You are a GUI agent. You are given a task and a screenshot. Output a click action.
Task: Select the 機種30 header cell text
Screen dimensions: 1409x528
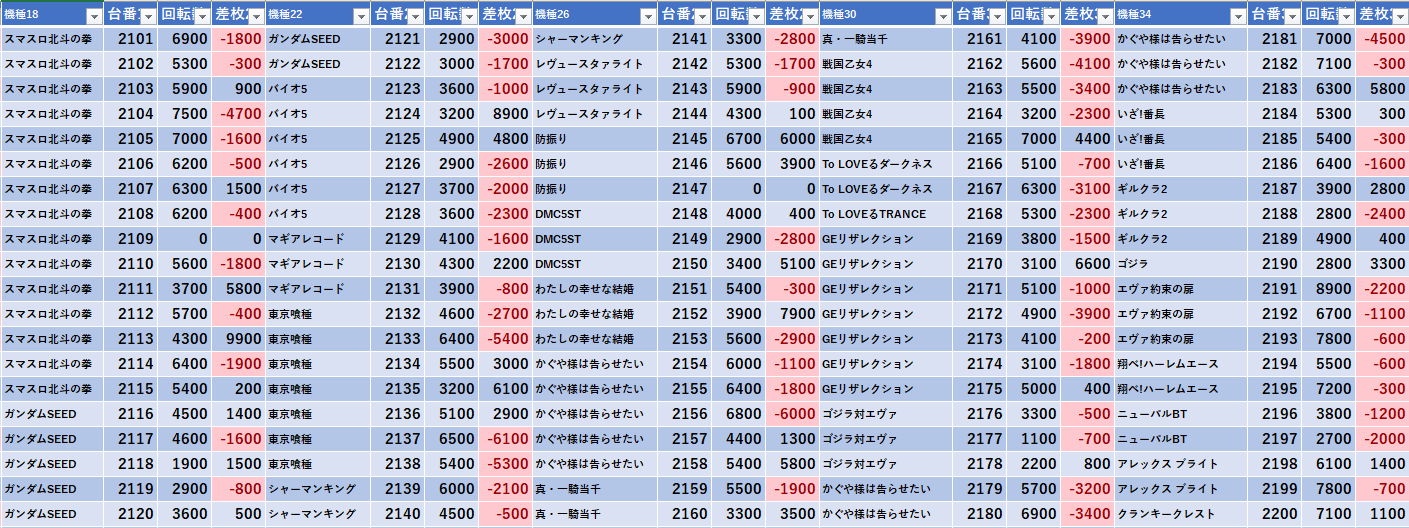coord(840,14)
